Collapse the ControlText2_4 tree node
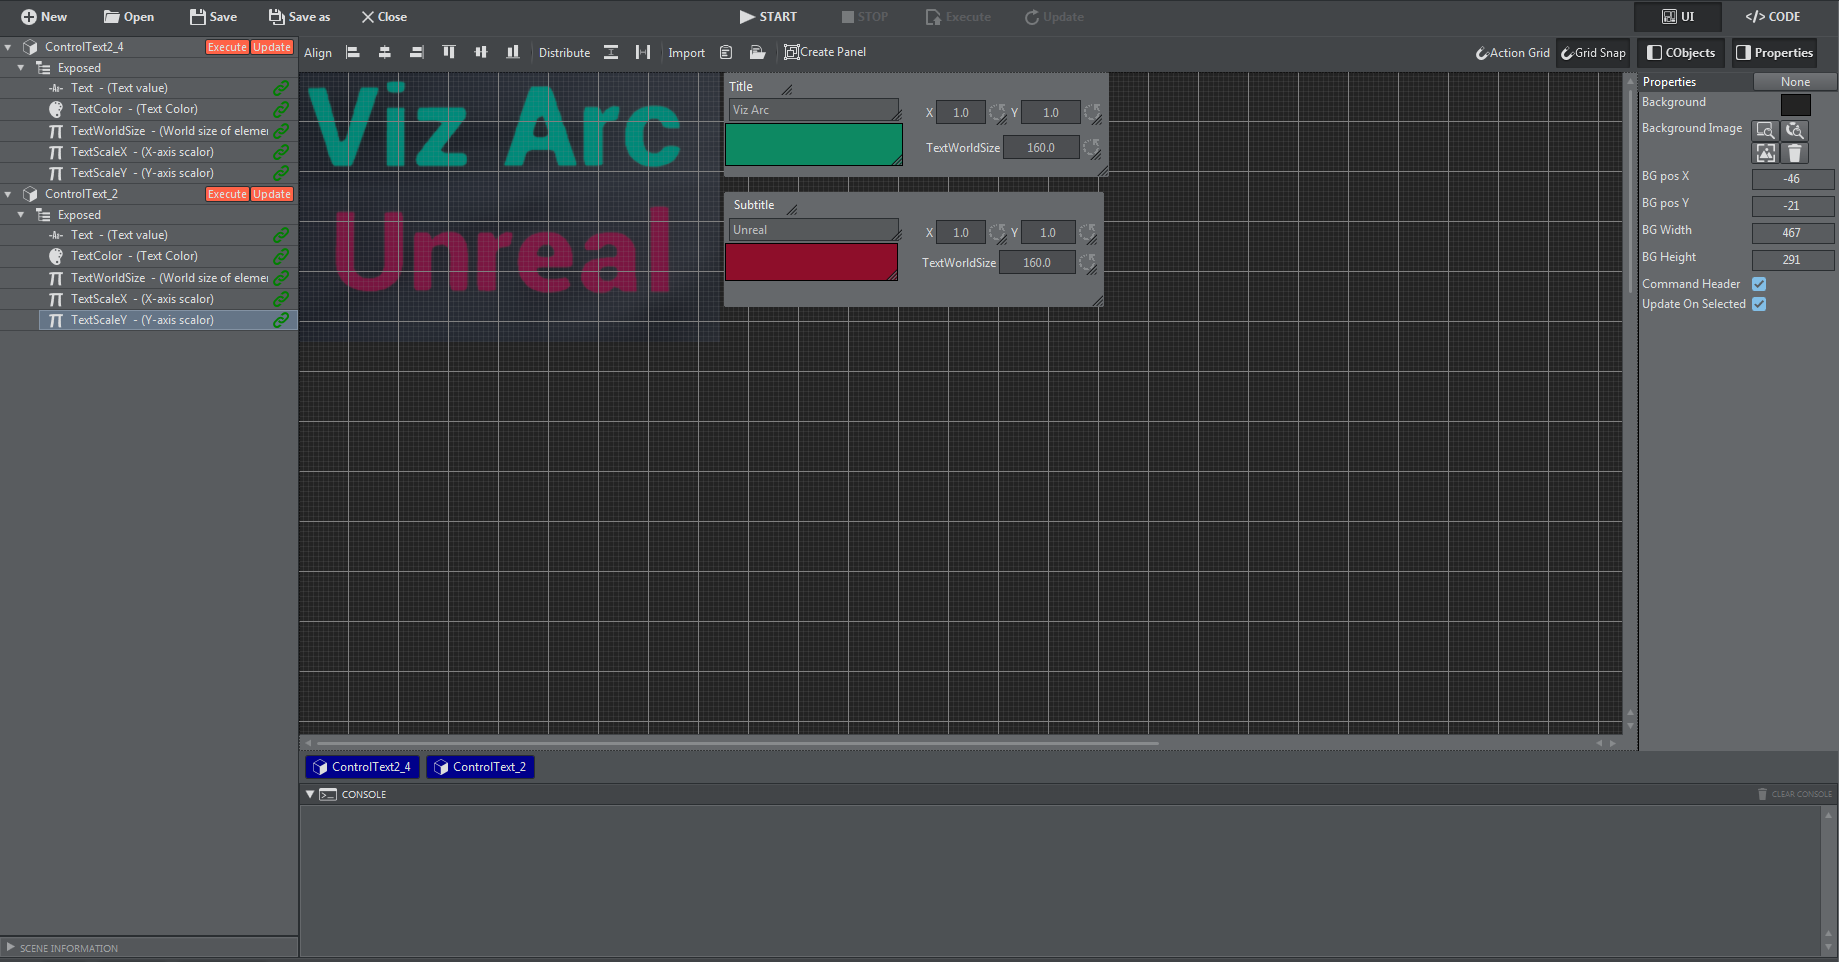The image size is (1839, 962). (8, 47)
